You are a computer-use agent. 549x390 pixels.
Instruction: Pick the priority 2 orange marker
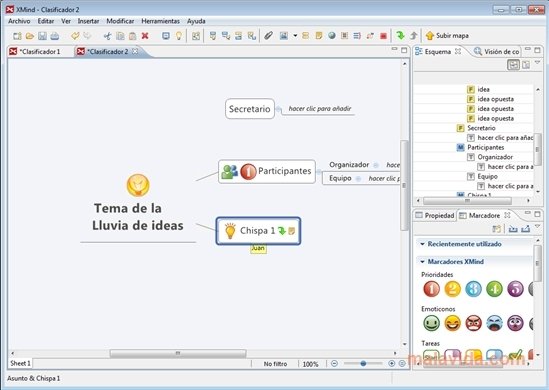click(x=452, y=289)
